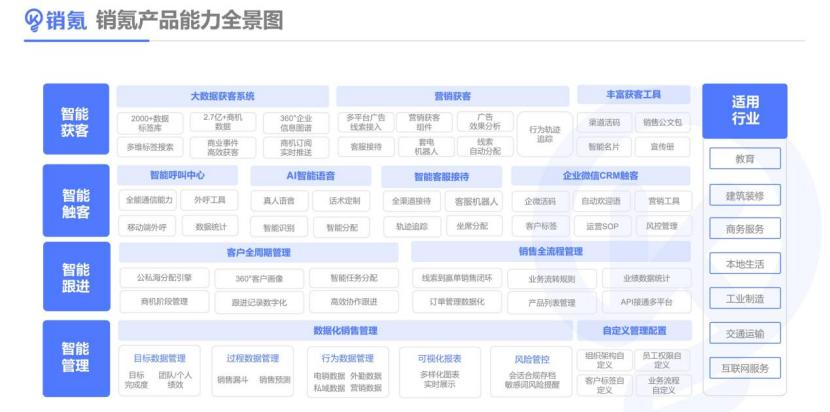Select the 跟进记录数字化 cell
This screenshot has width=830, height=412.
point(259,302)
